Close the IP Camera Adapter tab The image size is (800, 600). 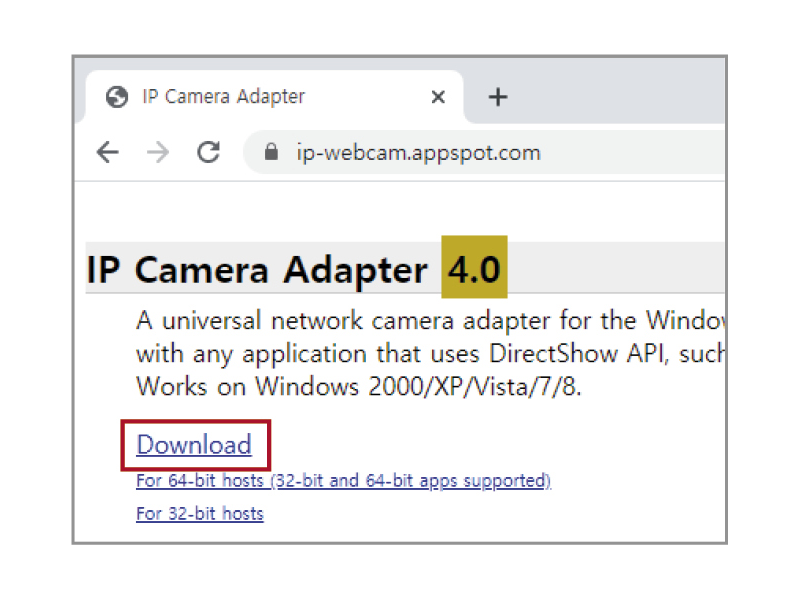(438, 97)
